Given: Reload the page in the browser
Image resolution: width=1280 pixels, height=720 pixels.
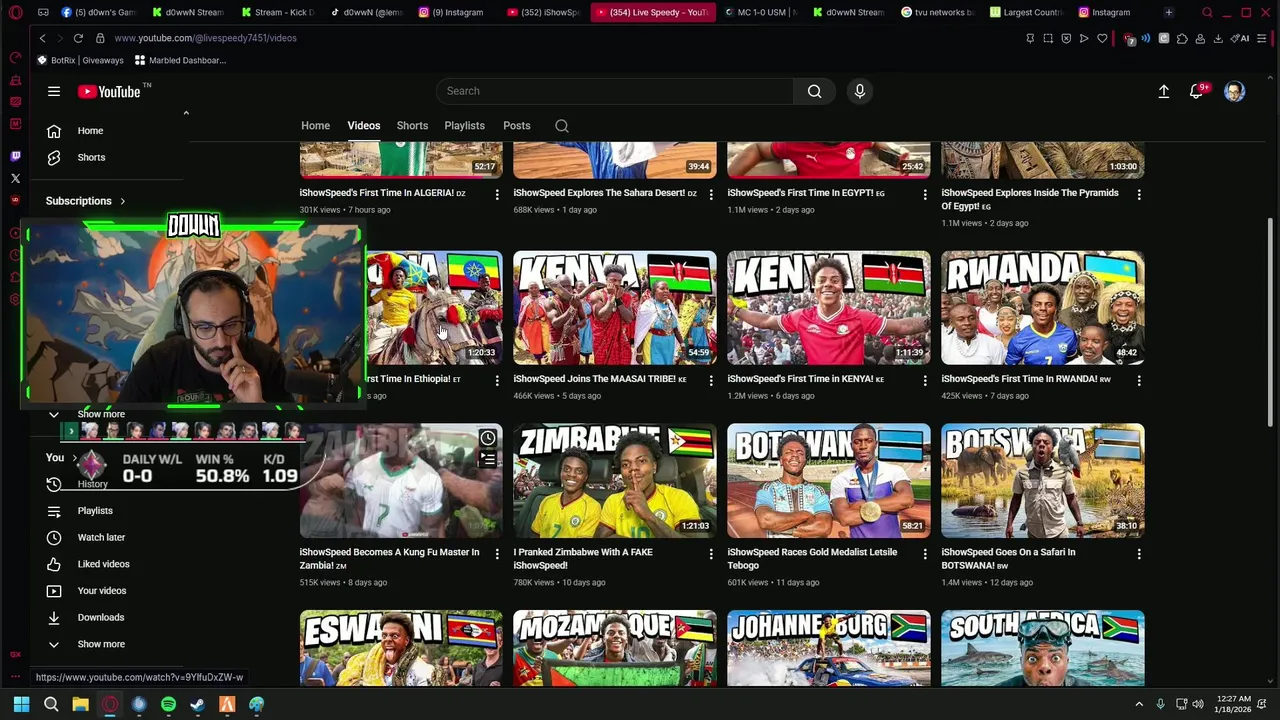Looking at the screenshot, I should tap(78, 38).
